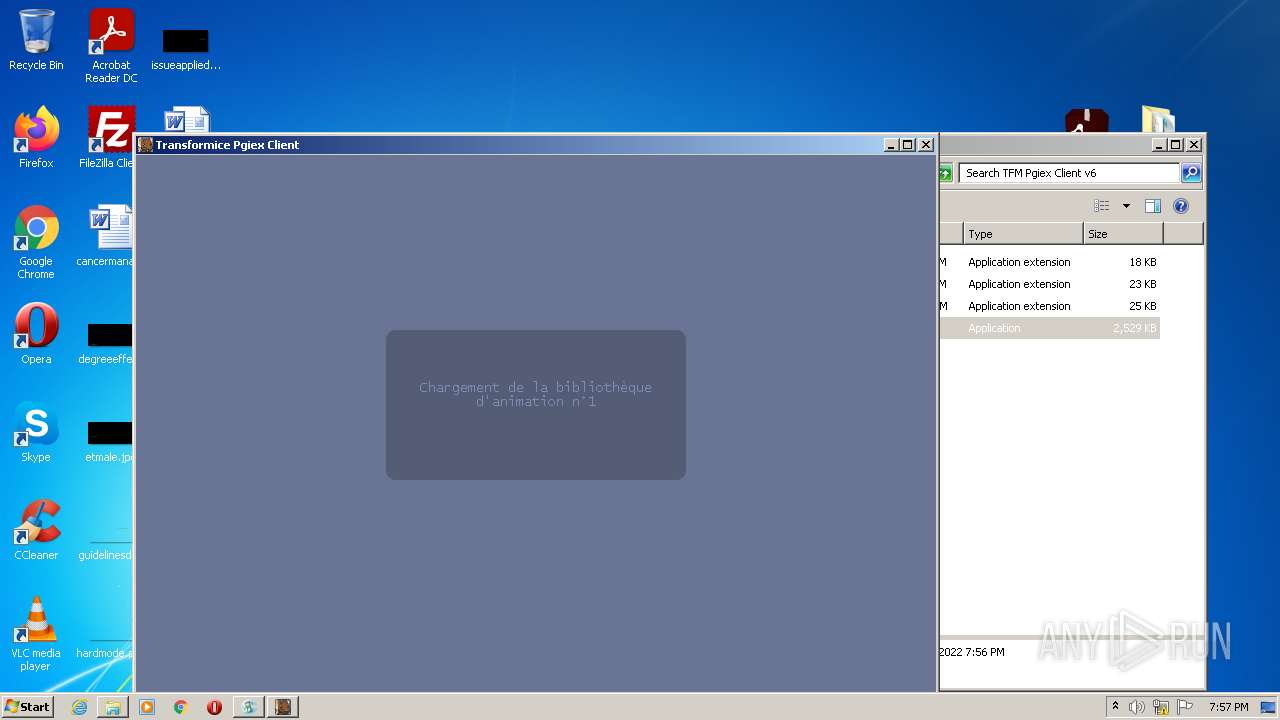Select the 18 KB Application extension row

click(1049, 262)
